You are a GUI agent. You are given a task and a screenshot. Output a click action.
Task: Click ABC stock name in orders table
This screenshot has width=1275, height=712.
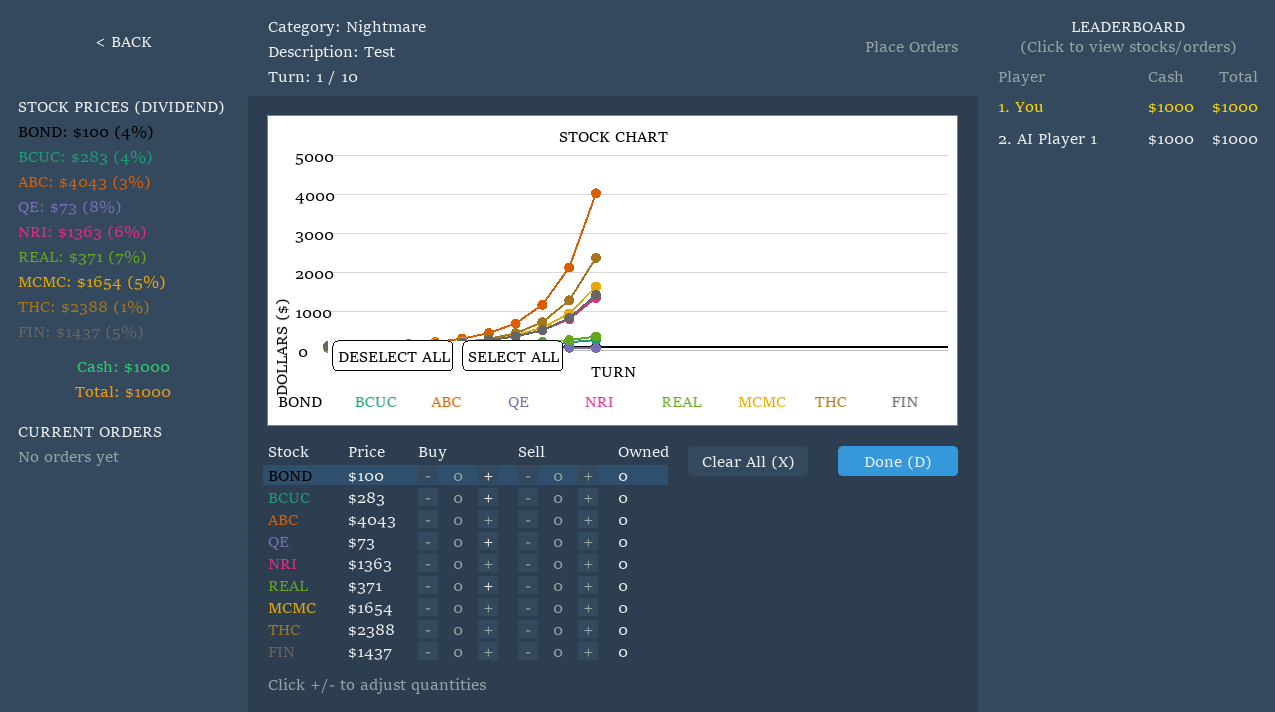click(283, 520)
